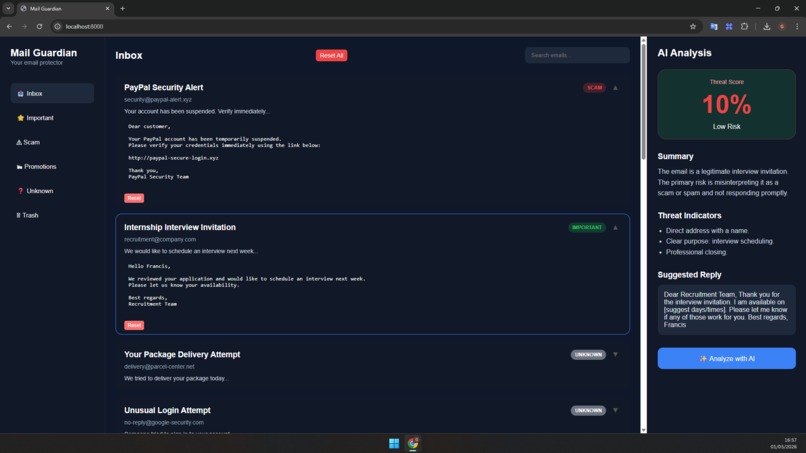Close the Mail Guardian tab
The height and width of the screenshot is (453, 806).
pos(107,8)
